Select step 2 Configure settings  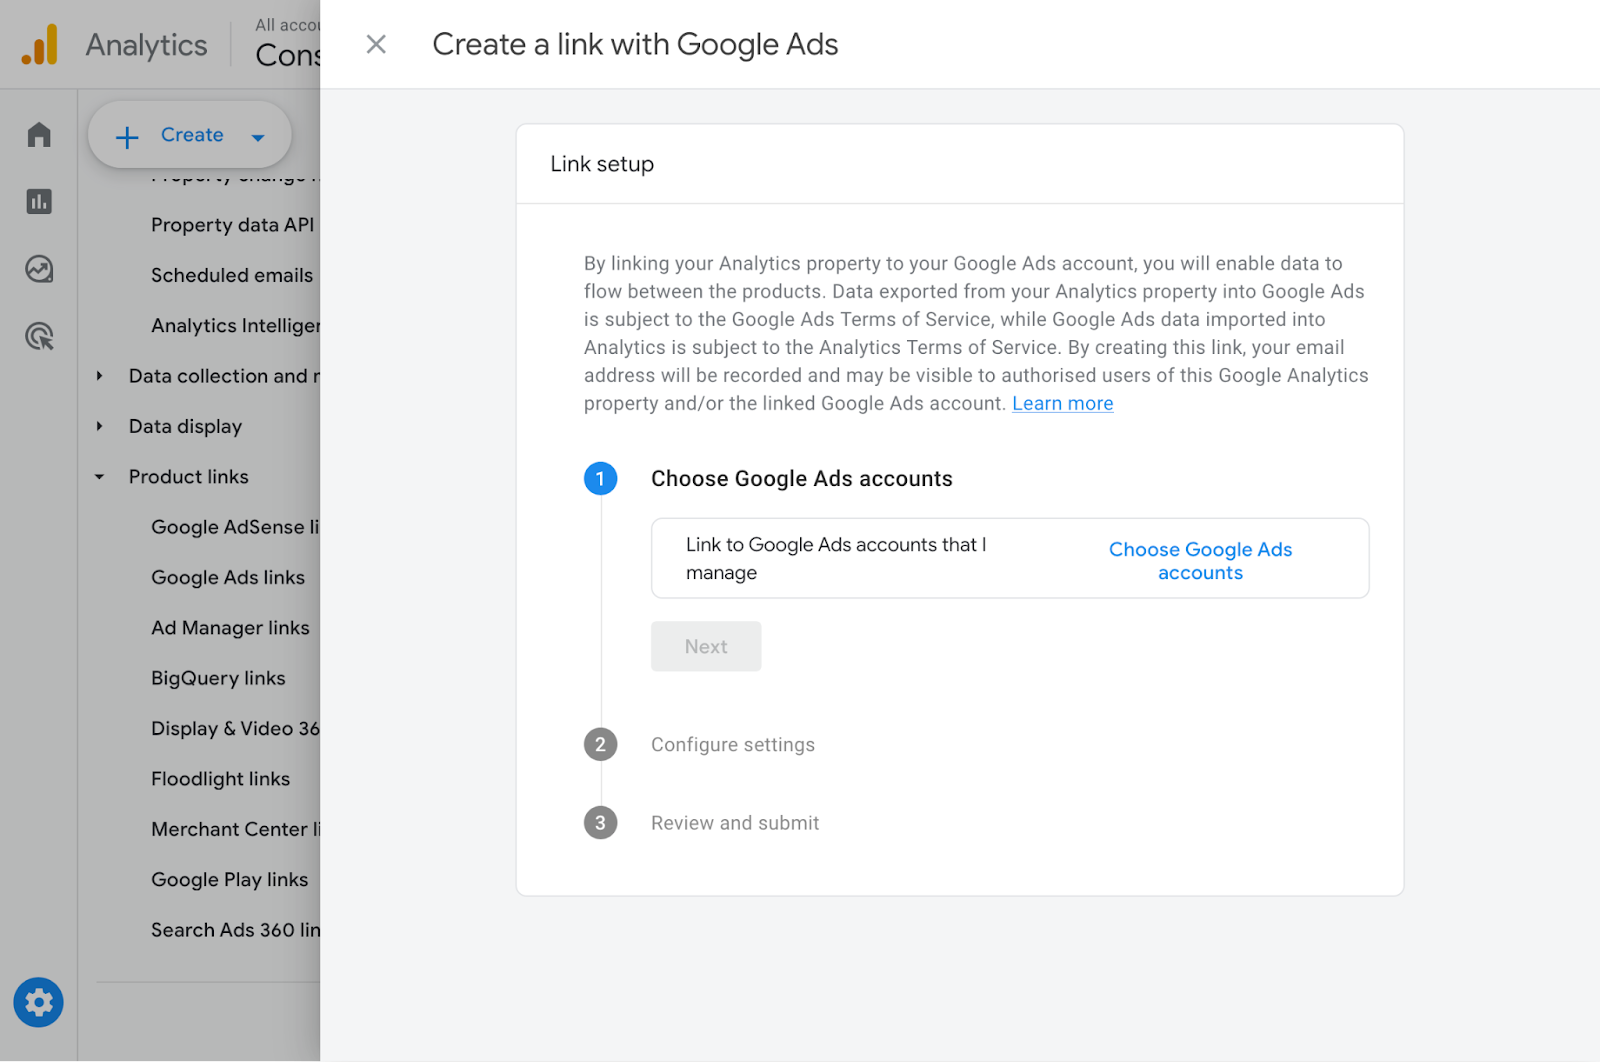(732, 745)
